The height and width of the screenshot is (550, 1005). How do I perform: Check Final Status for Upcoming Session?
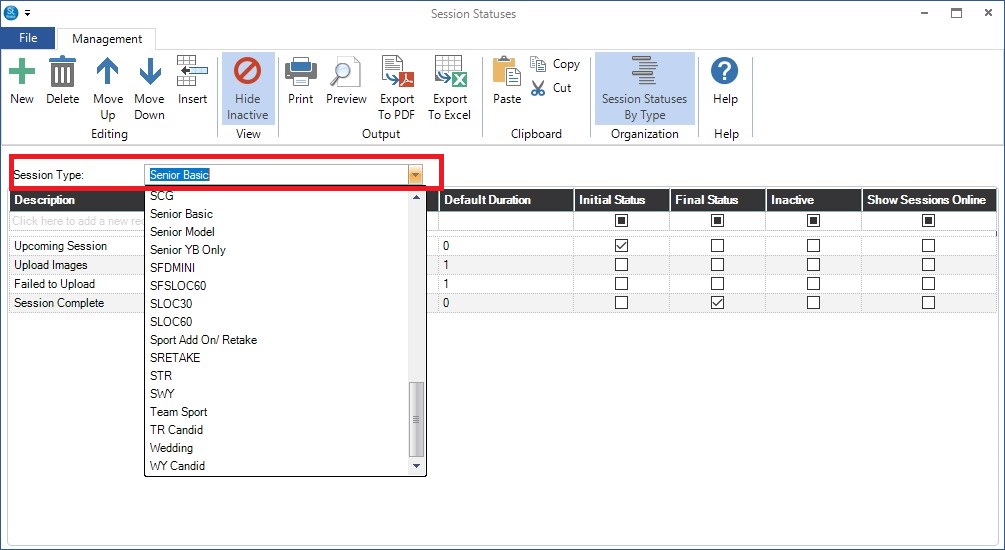(x=717, y=246)
